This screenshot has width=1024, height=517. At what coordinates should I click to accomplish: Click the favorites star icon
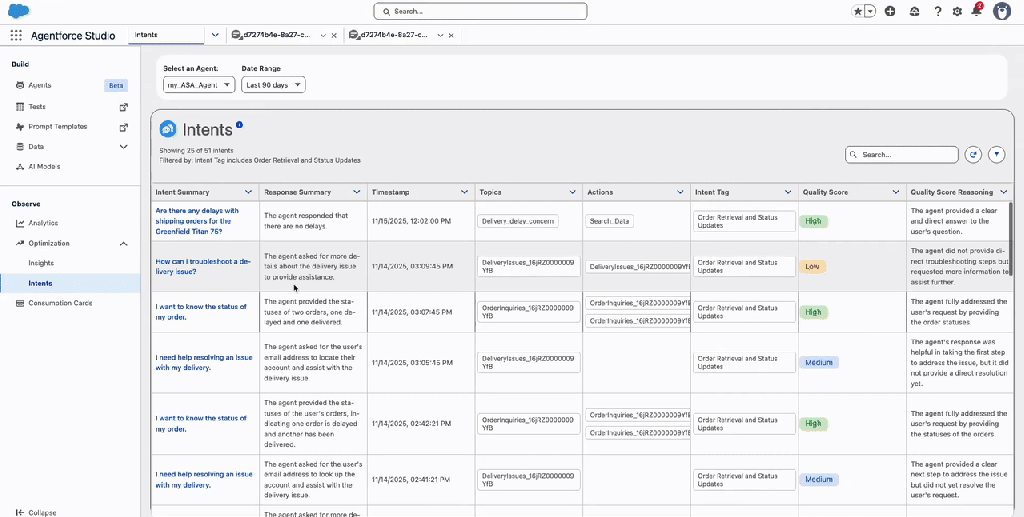tap(858, 11)
